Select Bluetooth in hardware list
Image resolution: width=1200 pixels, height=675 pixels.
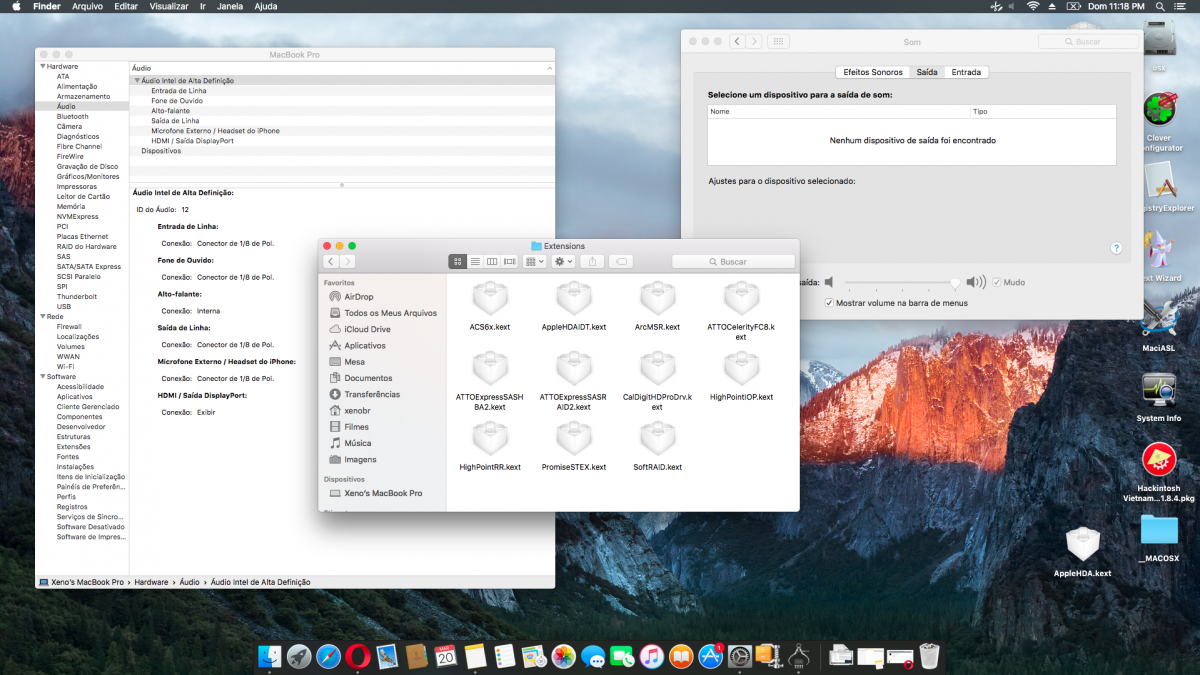click(x=72, y=117)
